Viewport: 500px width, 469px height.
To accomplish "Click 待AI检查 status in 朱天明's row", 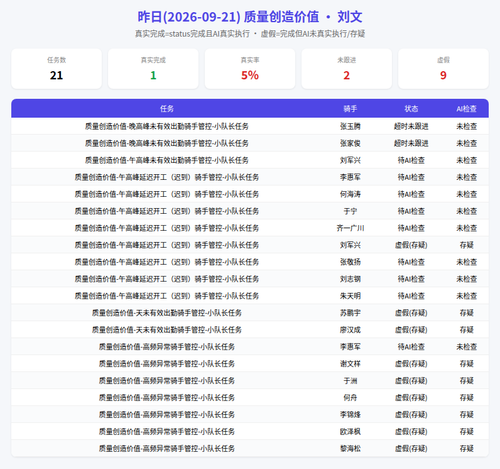I will 411,296.
